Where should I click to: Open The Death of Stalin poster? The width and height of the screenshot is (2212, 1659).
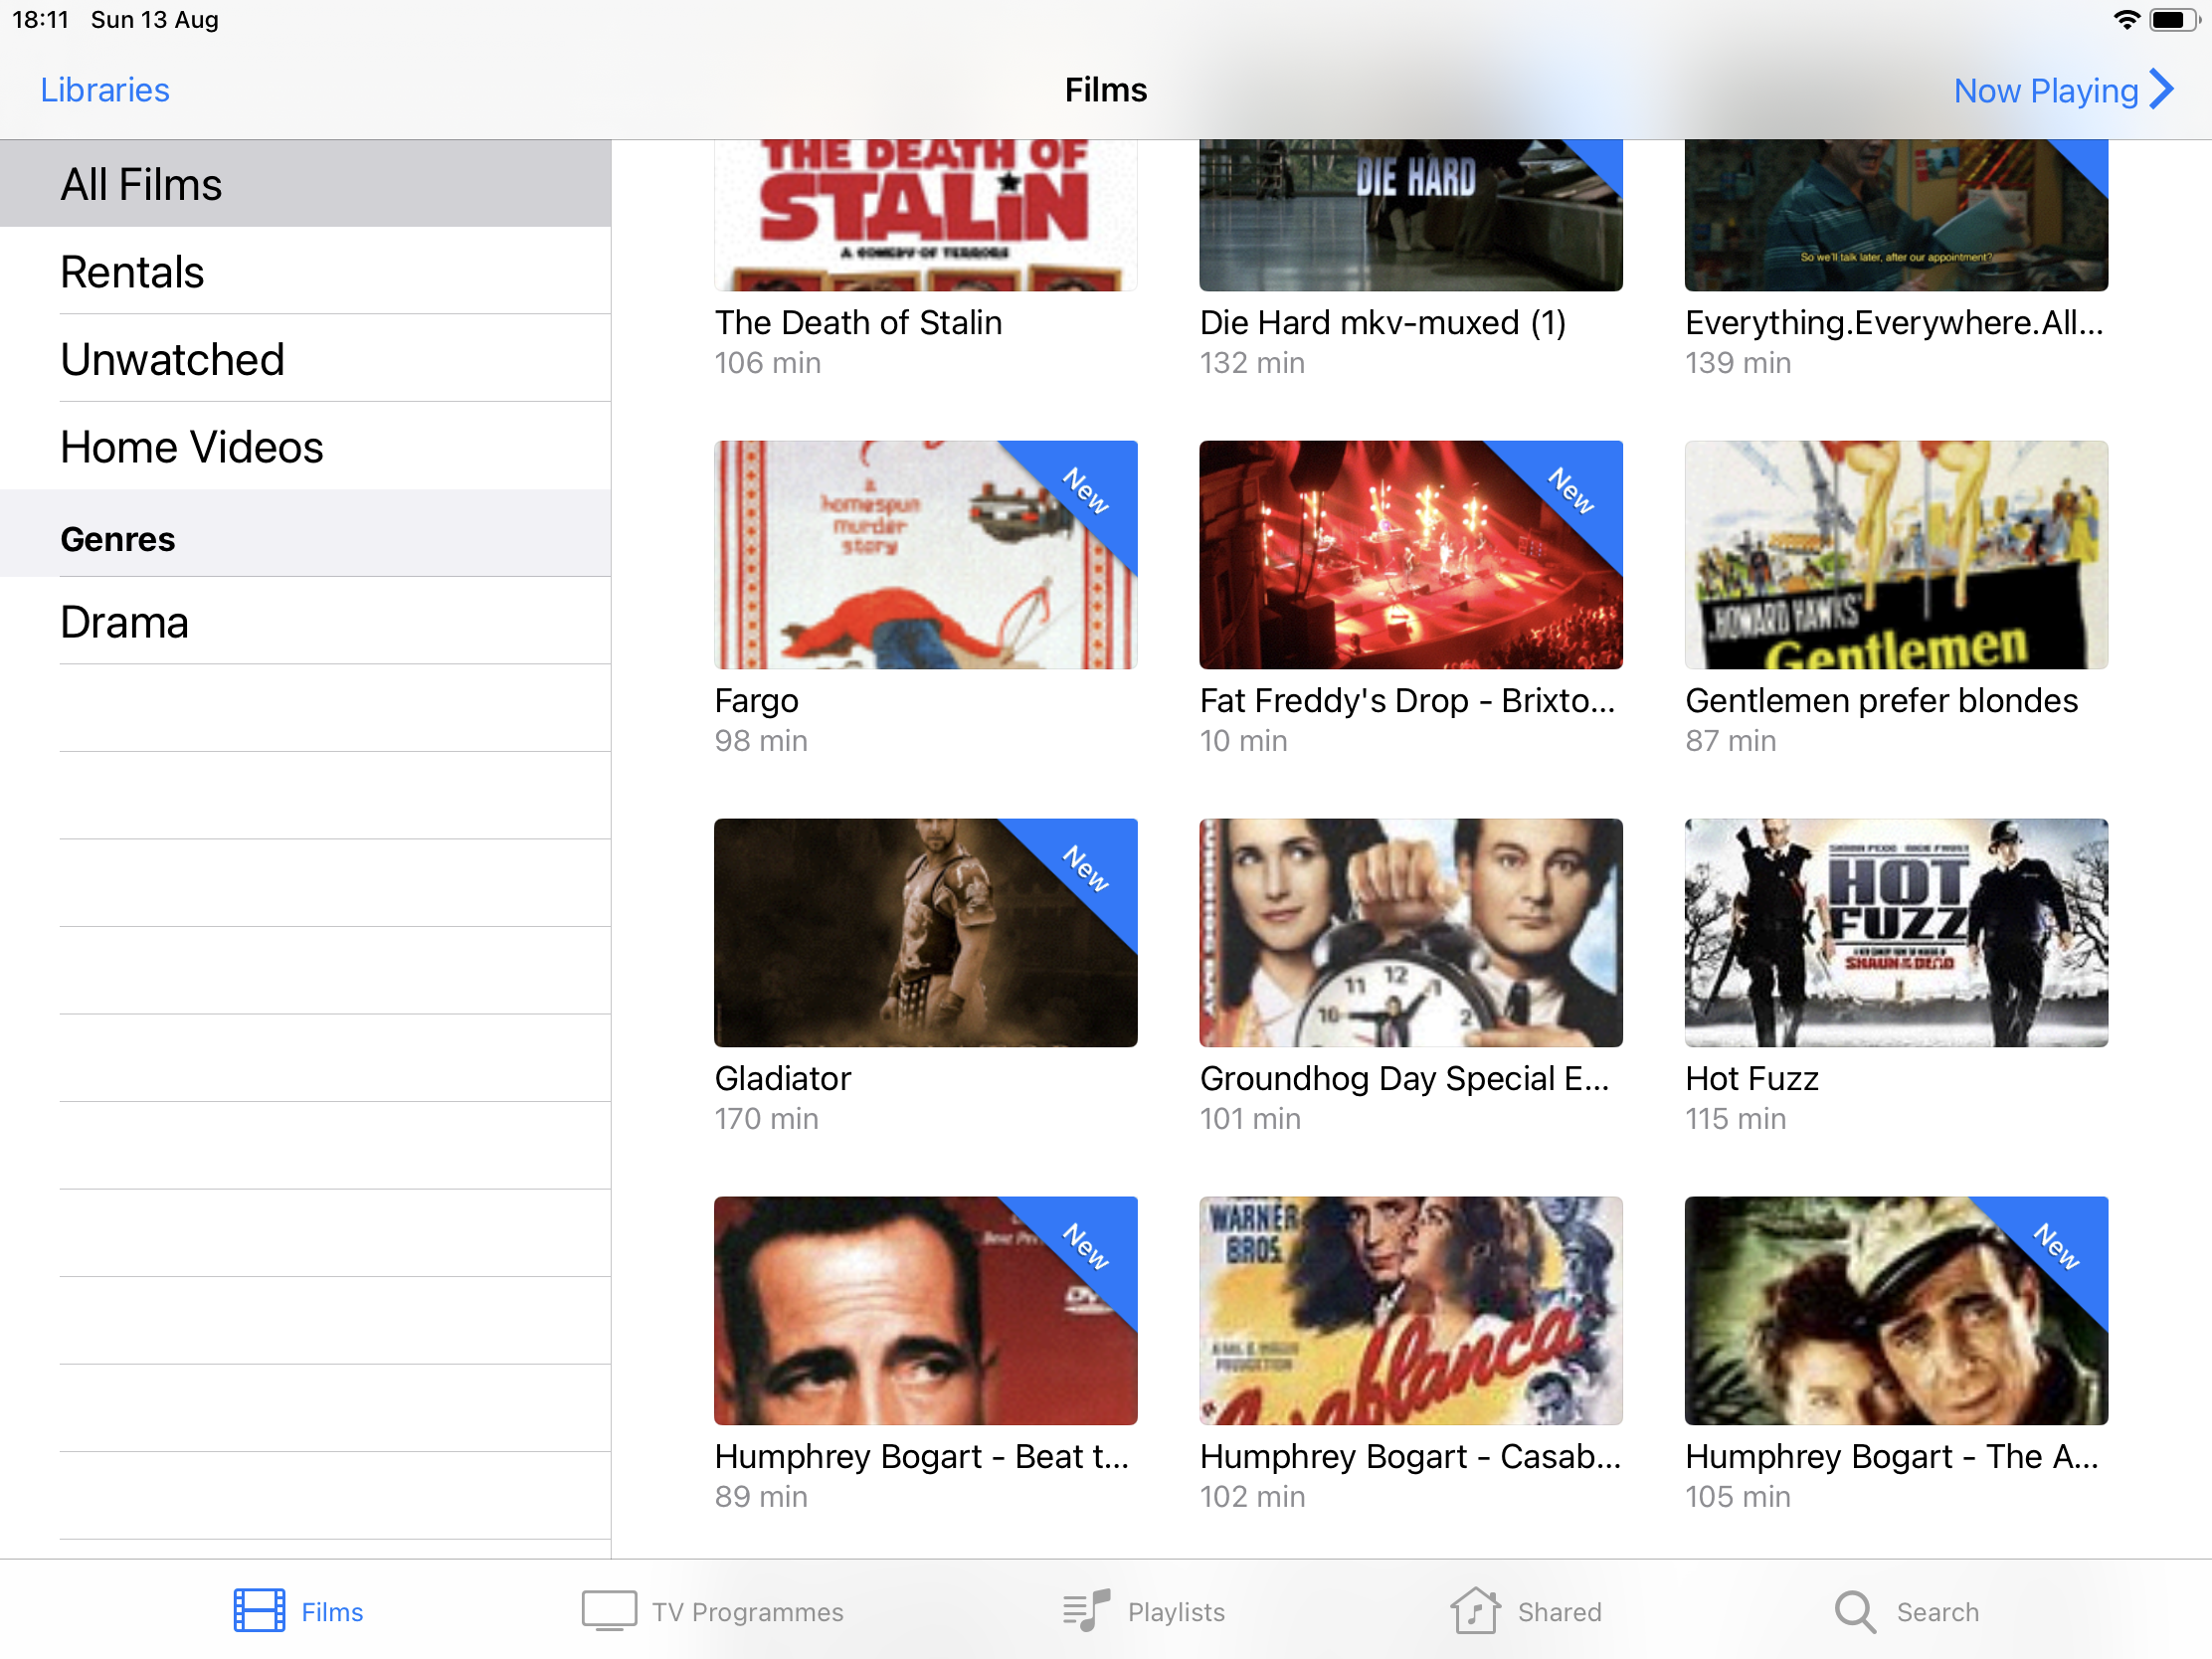point(925,215)
